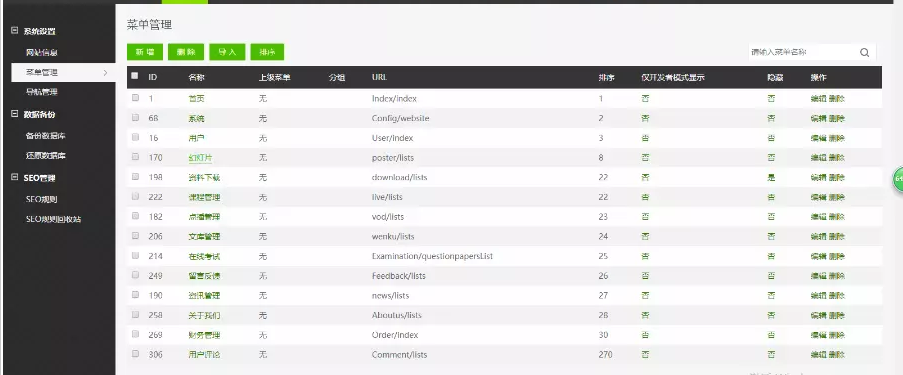The image size is (903, 375).
Task: Click the green 新增 button
Action: coord(145,52)
